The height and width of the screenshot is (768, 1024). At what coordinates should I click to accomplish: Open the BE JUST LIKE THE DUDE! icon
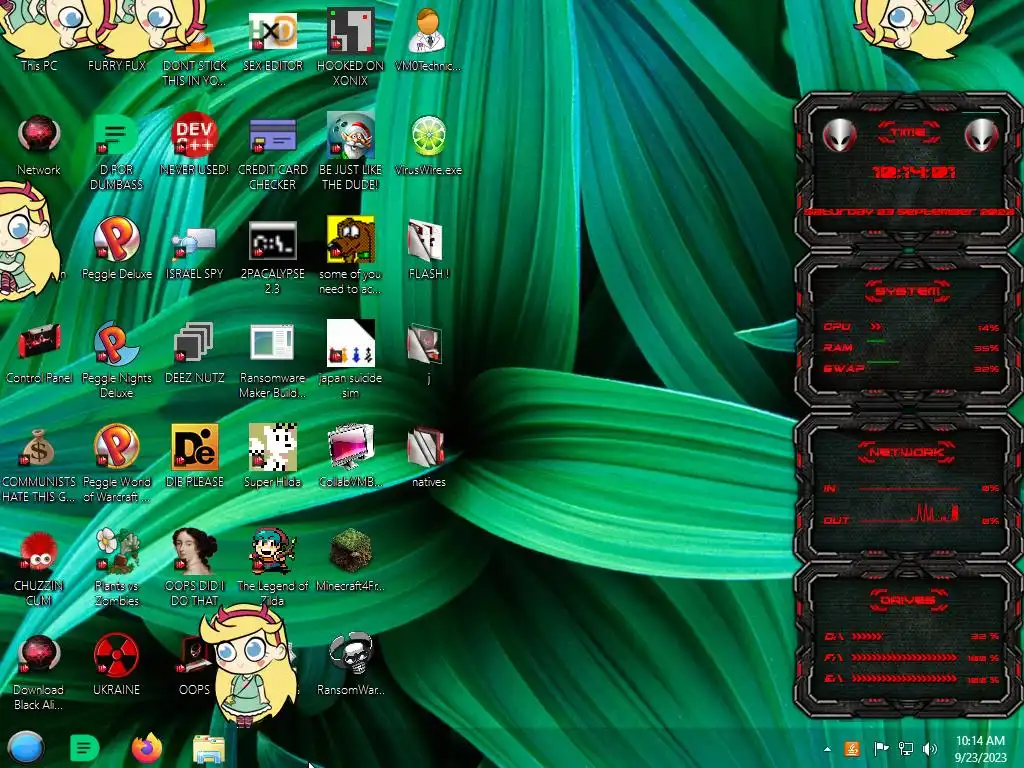tap(351, 135)
